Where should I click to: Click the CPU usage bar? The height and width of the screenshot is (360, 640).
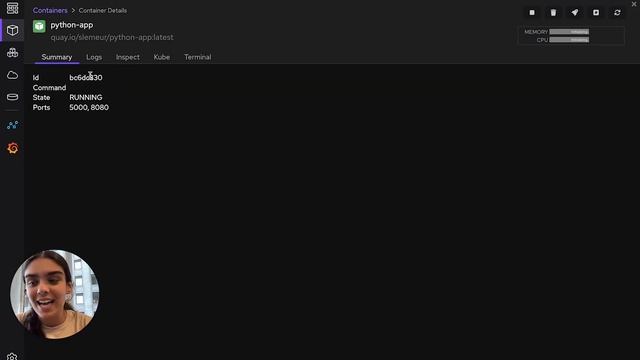pyautogui.click(x=569, y=40)
